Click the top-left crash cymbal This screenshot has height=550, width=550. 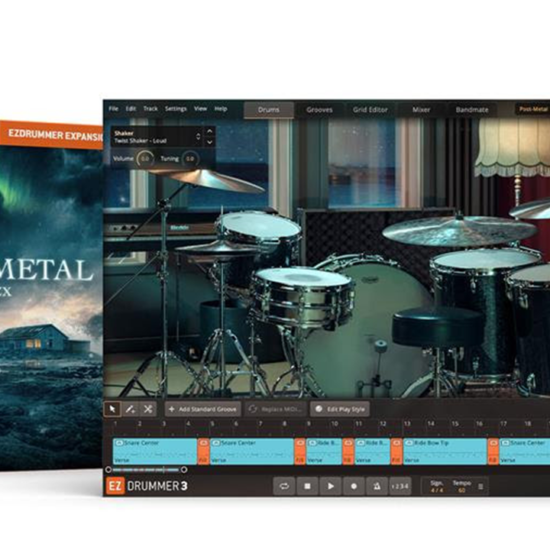coord(210,181)
